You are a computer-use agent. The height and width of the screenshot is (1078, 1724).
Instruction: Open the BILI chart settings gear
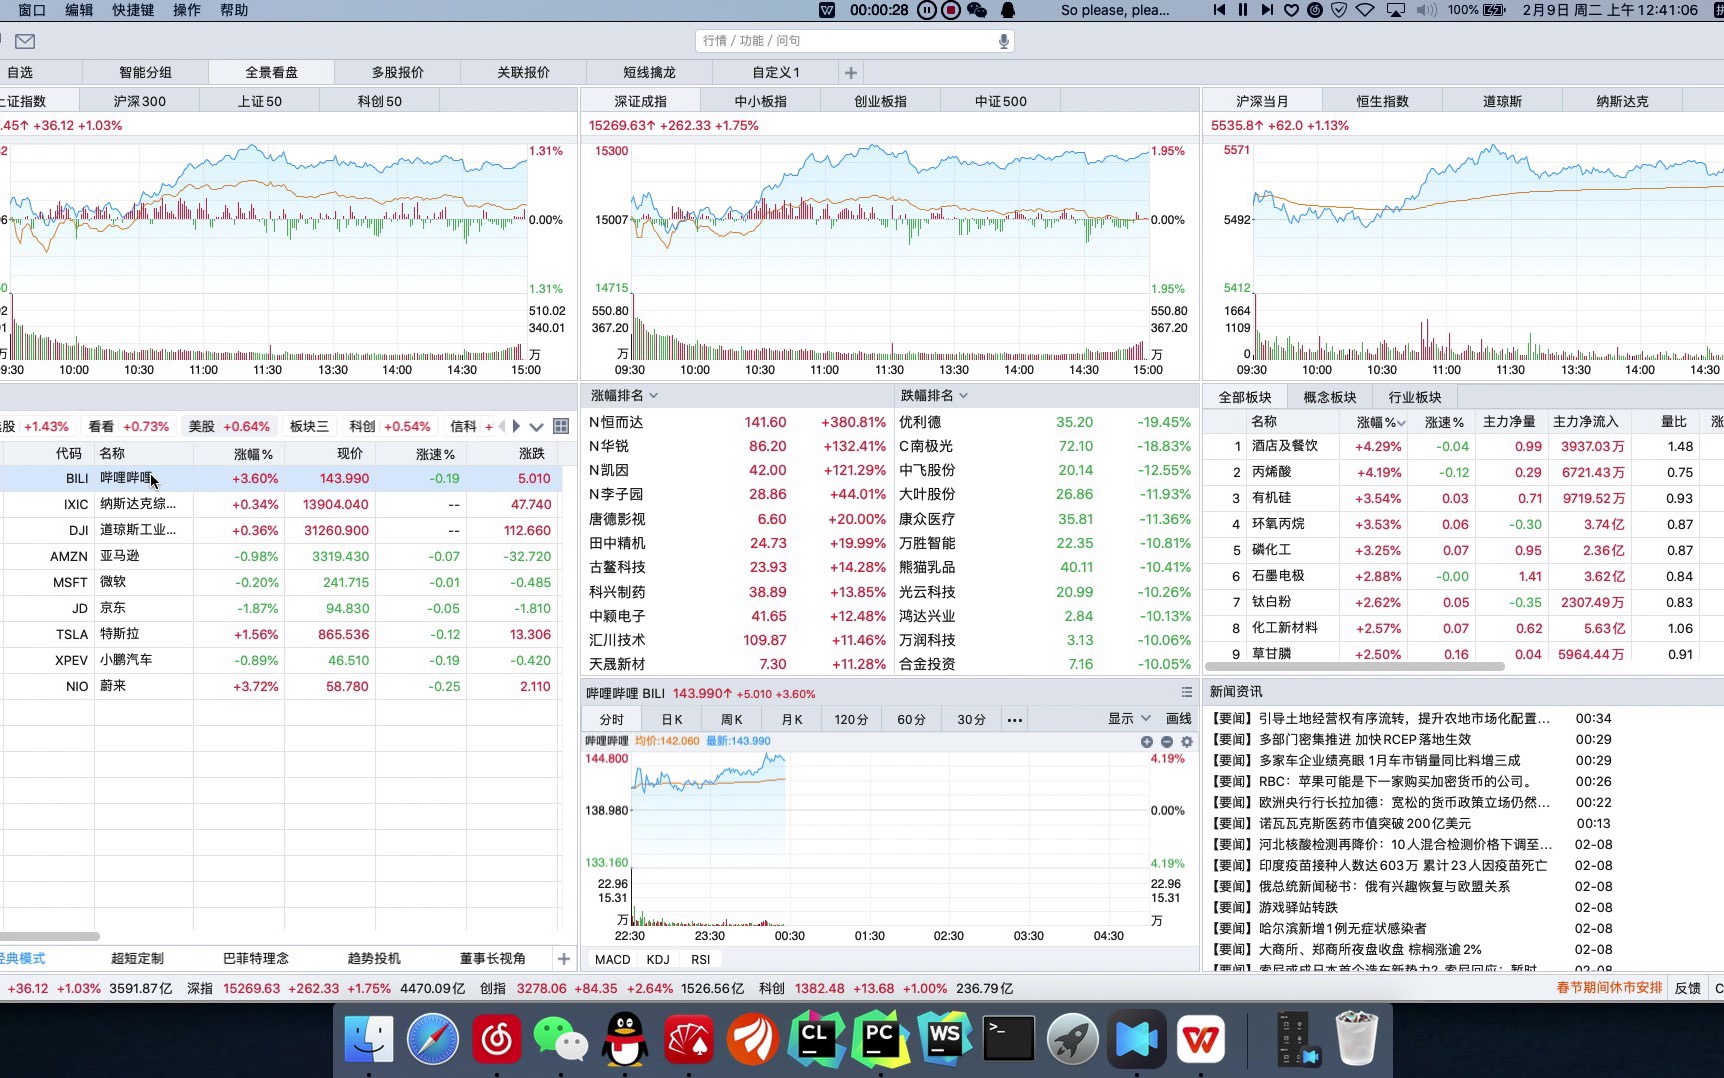tap(1187, 741)
